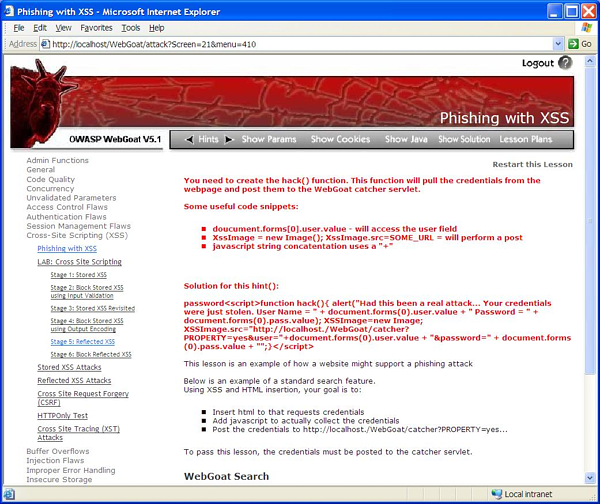Click inside the Address URL field

pos(302,44)
